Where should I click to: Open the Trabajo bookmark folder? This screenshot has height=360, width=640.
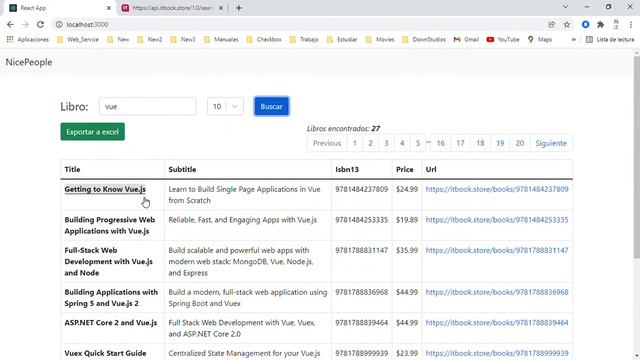(x=304, y=40)
